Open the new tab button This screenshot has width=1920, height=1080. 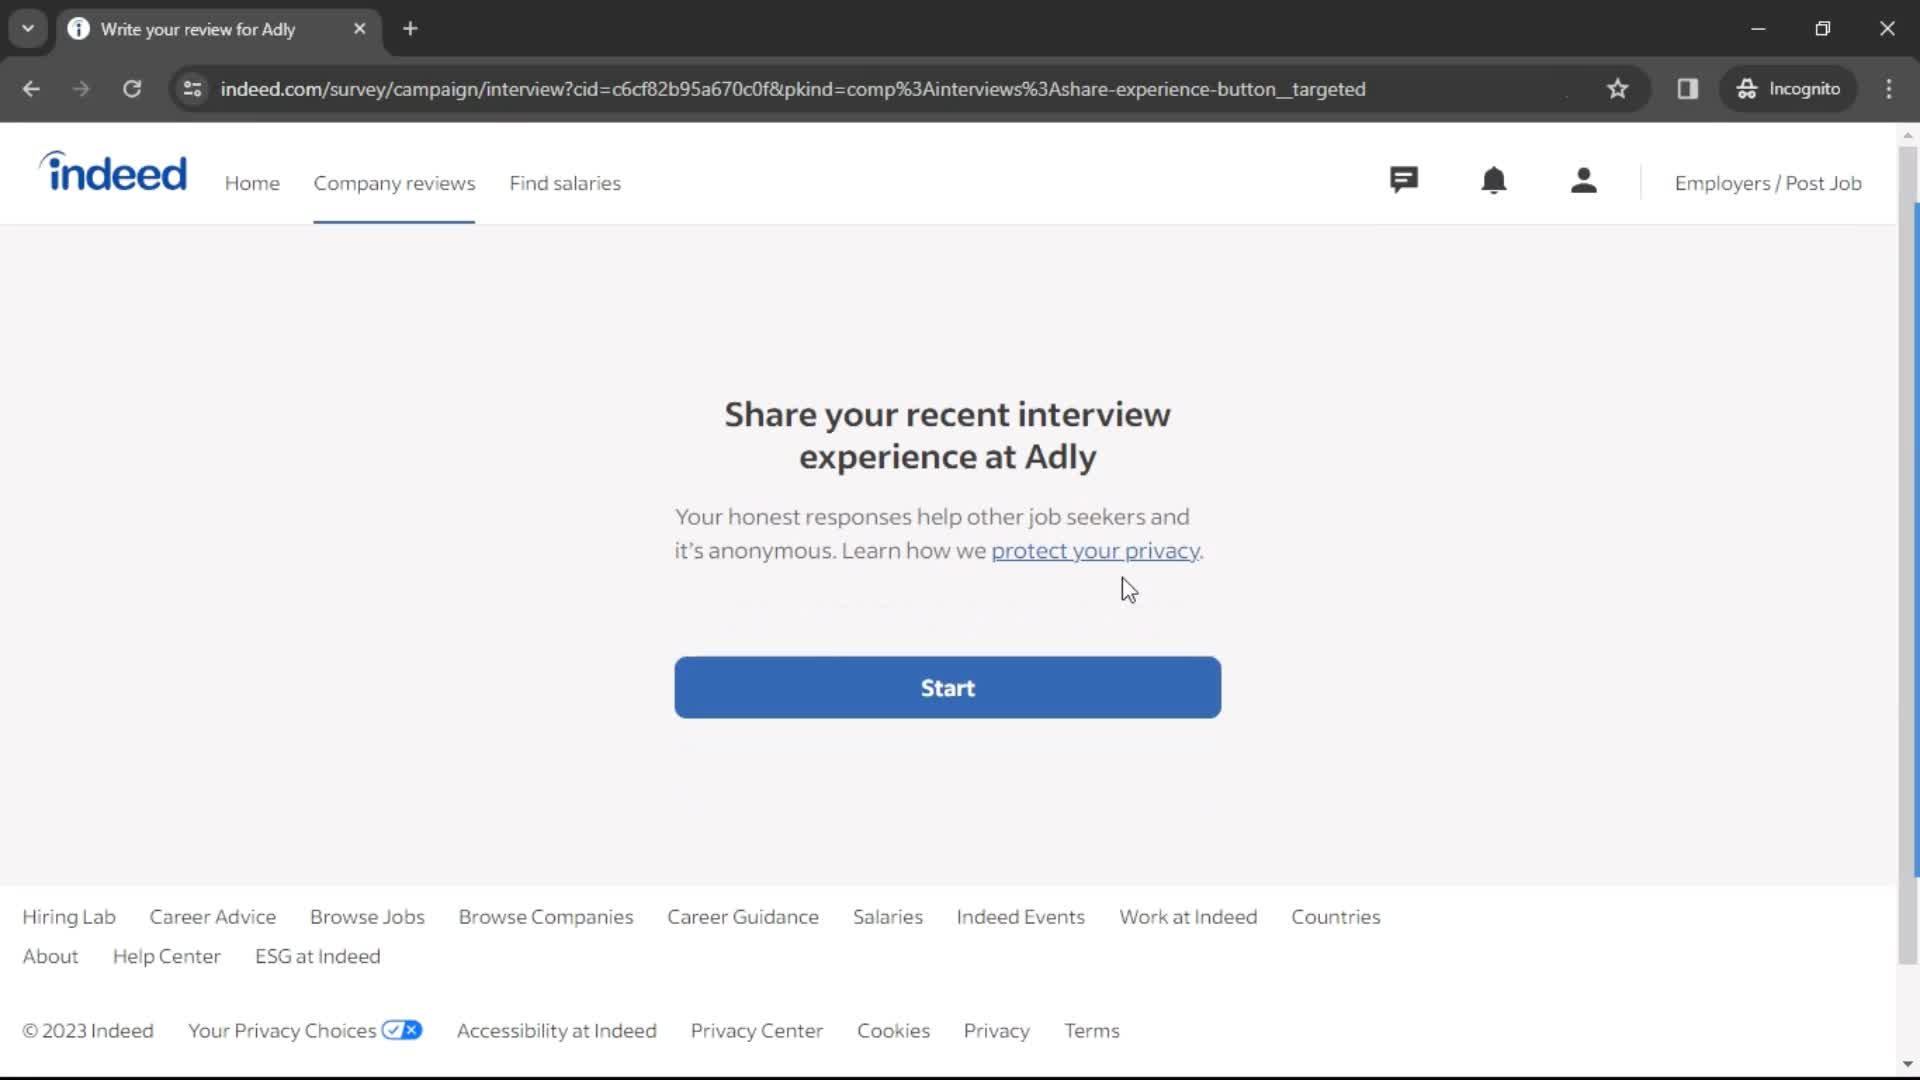[410, 29]
